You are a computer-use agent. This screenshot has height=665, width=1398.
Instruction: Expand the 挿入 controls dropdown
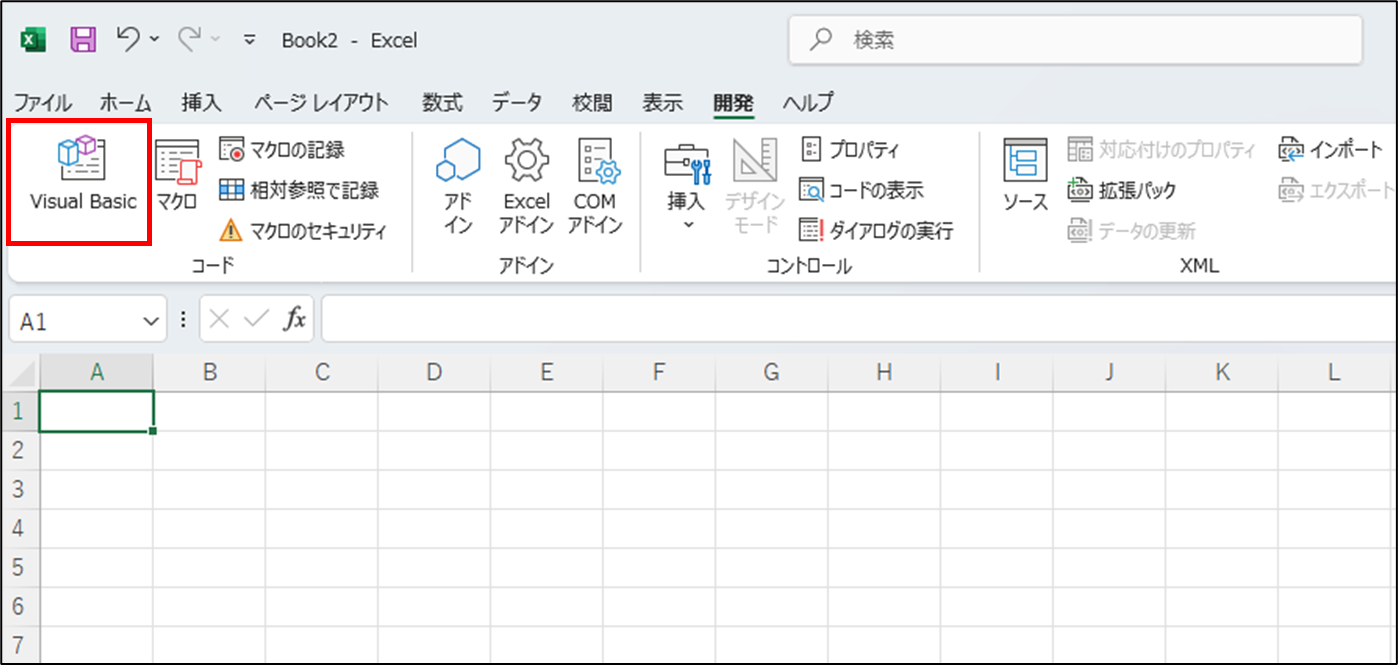(x=687, y=187)
